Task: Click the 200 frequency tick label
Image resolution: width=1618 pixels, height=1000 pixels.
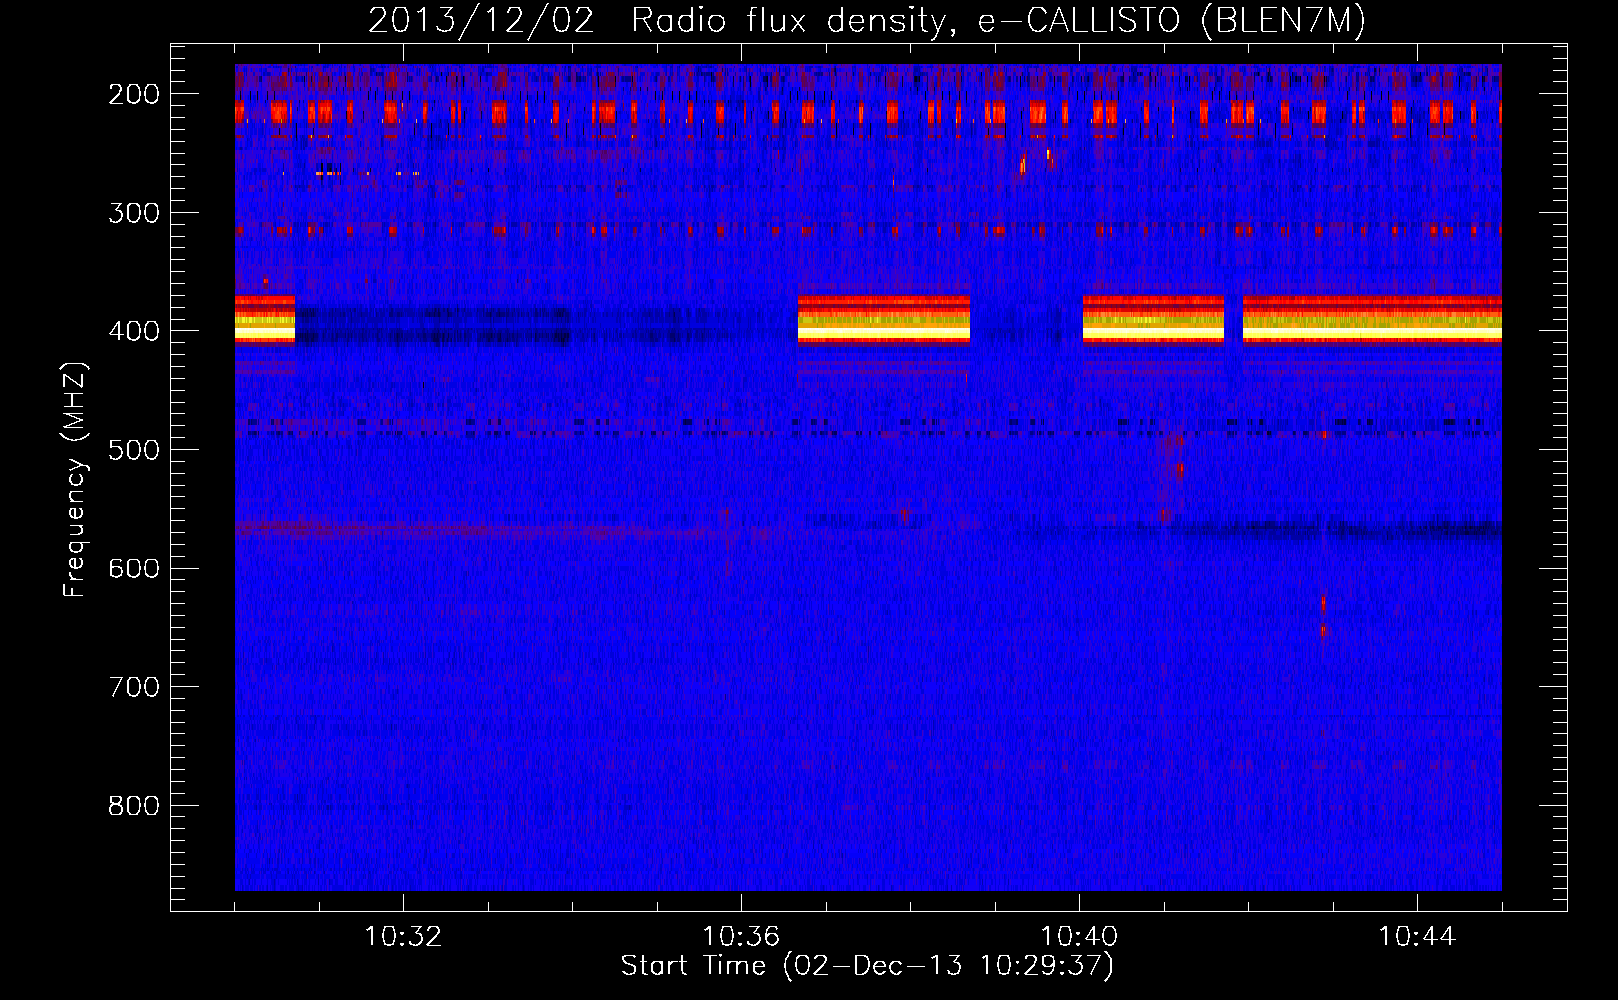Action: (x=133, y=94)
